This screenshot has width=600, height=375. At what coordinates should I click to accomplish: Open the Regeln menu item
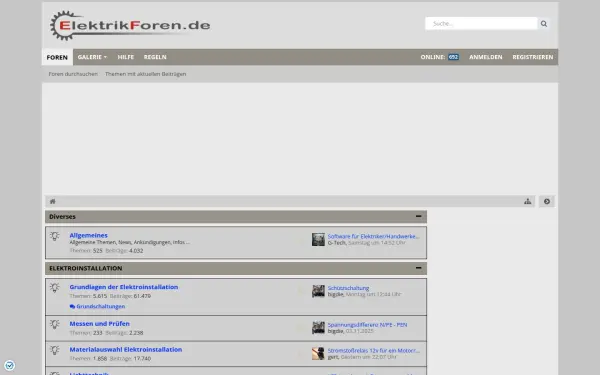155,57
